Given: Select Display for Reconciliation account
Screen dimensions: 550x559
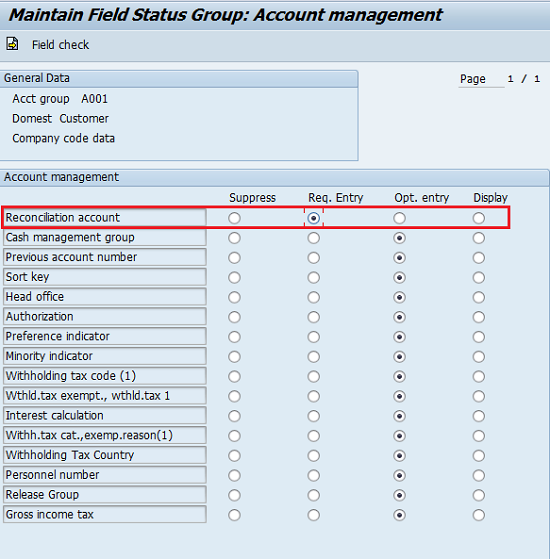Looking at the screenshot, I should pos(479,218).
